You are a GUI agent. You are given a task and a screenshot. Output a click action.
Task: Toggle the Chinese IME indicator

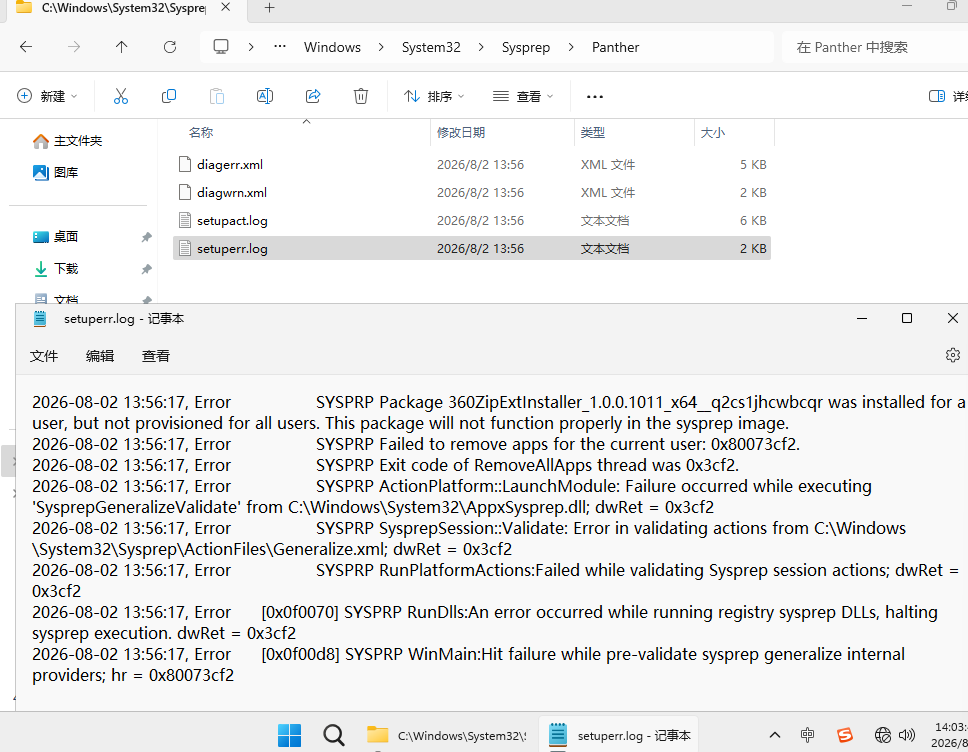coord(807,735)
